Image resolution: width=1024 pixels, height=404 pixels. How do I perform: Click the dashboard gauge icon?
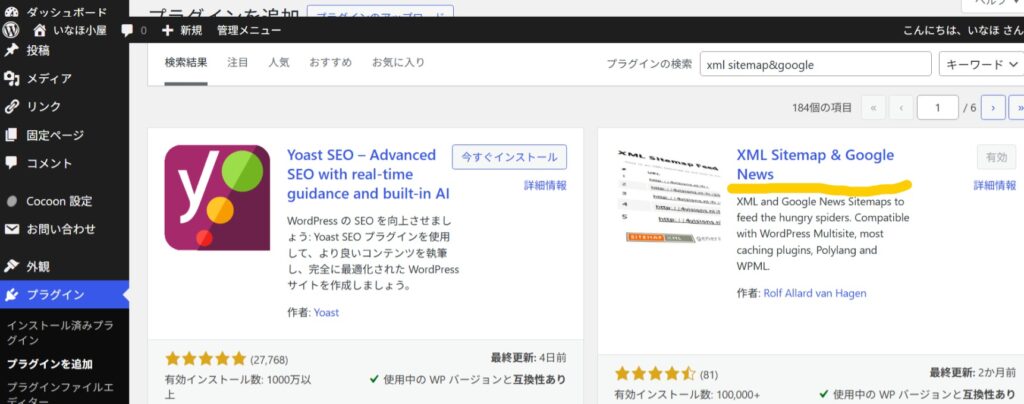(x=11, y=12)
